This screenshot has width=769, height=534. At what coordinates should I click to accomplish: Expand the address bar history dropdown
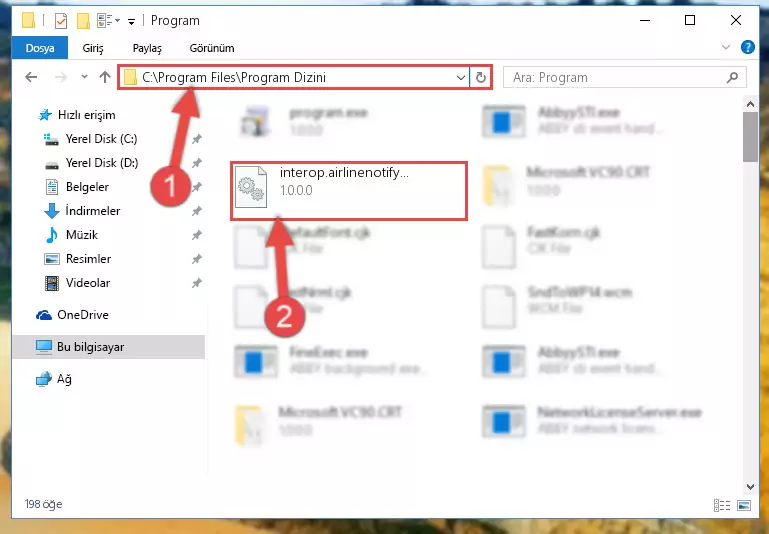point(461,77)
